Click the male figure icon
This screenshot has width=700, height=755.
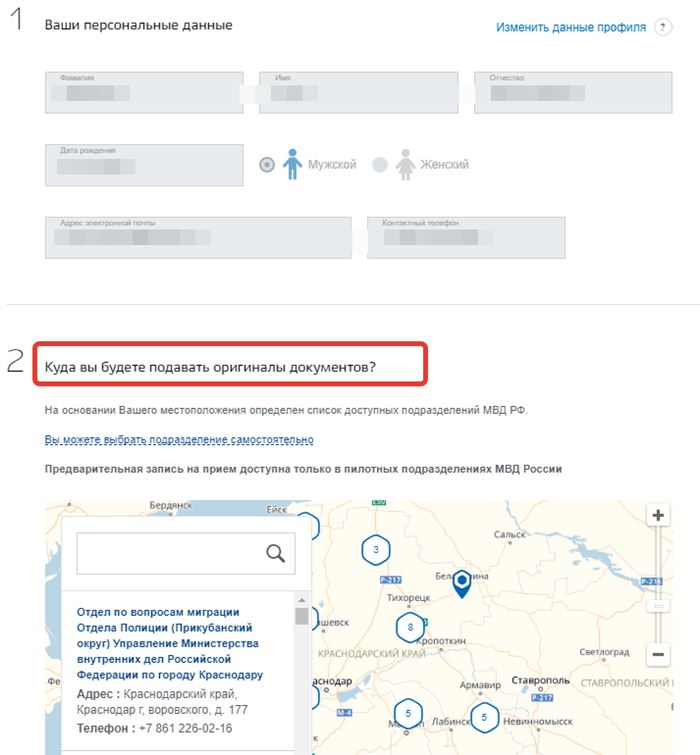coord(292,164)
